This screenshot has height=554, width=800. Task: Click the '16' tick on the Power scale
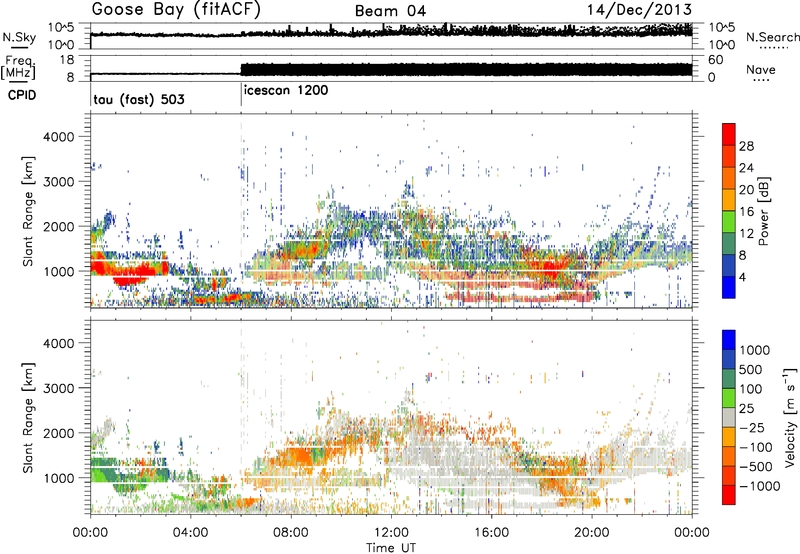[746, 211]
